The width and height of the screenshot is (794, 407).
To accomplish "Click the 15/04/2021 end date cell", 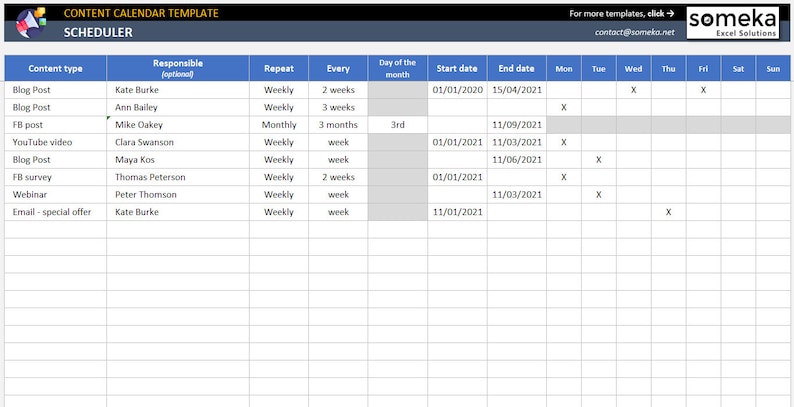I will click(x=517, y=90).
